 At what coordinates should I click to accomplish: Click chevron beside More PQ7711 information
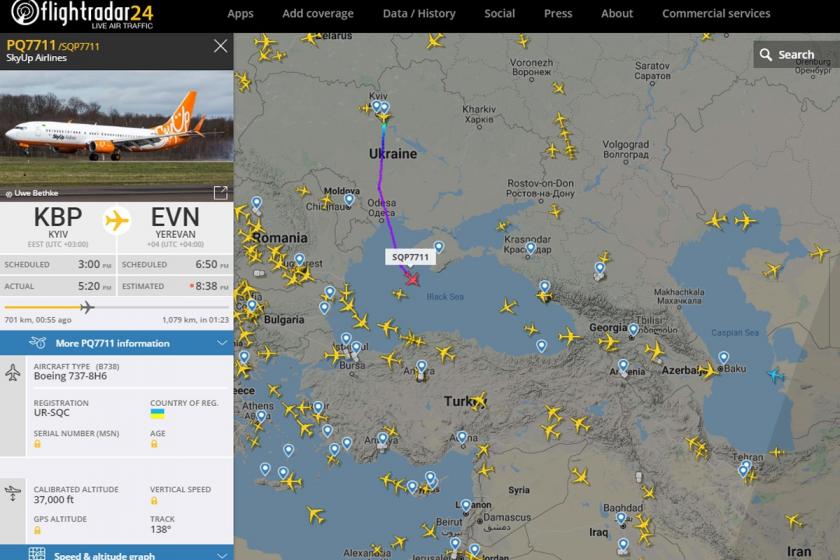pyautogui.click(x=222, y=343)
